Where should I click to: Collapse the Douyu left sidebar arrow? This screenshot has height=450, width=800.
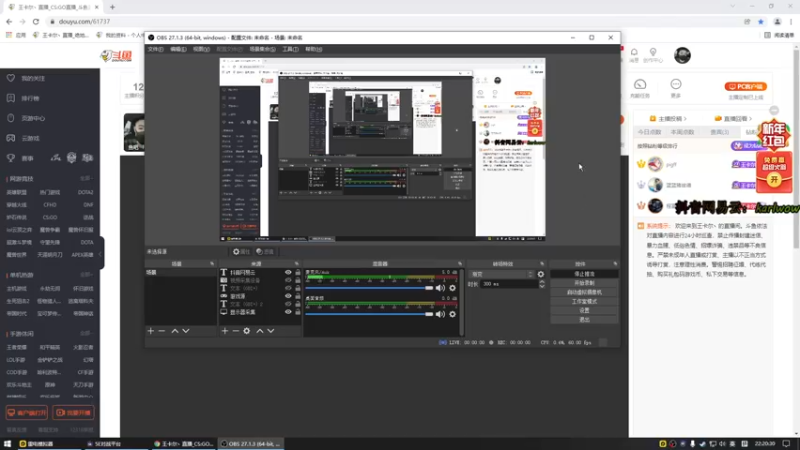coord(101,254)
